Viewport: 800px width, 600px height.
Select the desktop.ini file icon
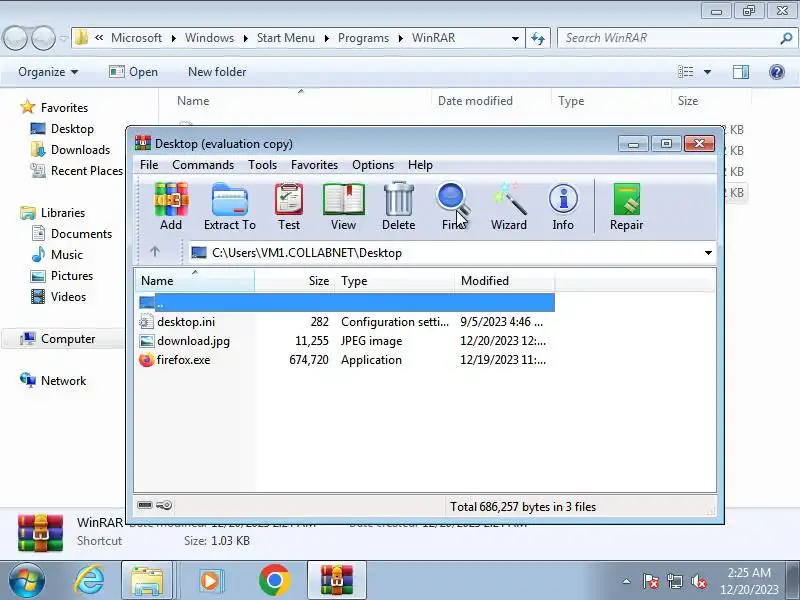point(146,321)
